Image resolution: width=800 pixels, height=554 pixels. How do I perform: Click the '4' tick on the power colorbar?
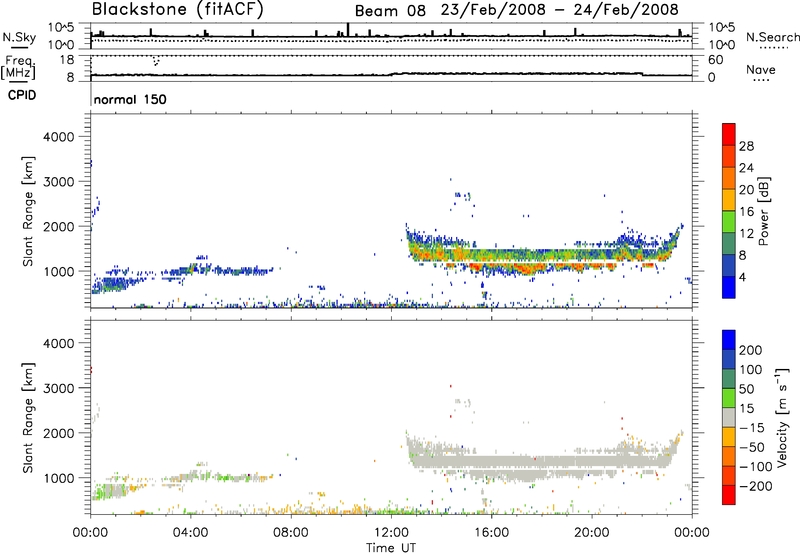[x=742, y=277]
